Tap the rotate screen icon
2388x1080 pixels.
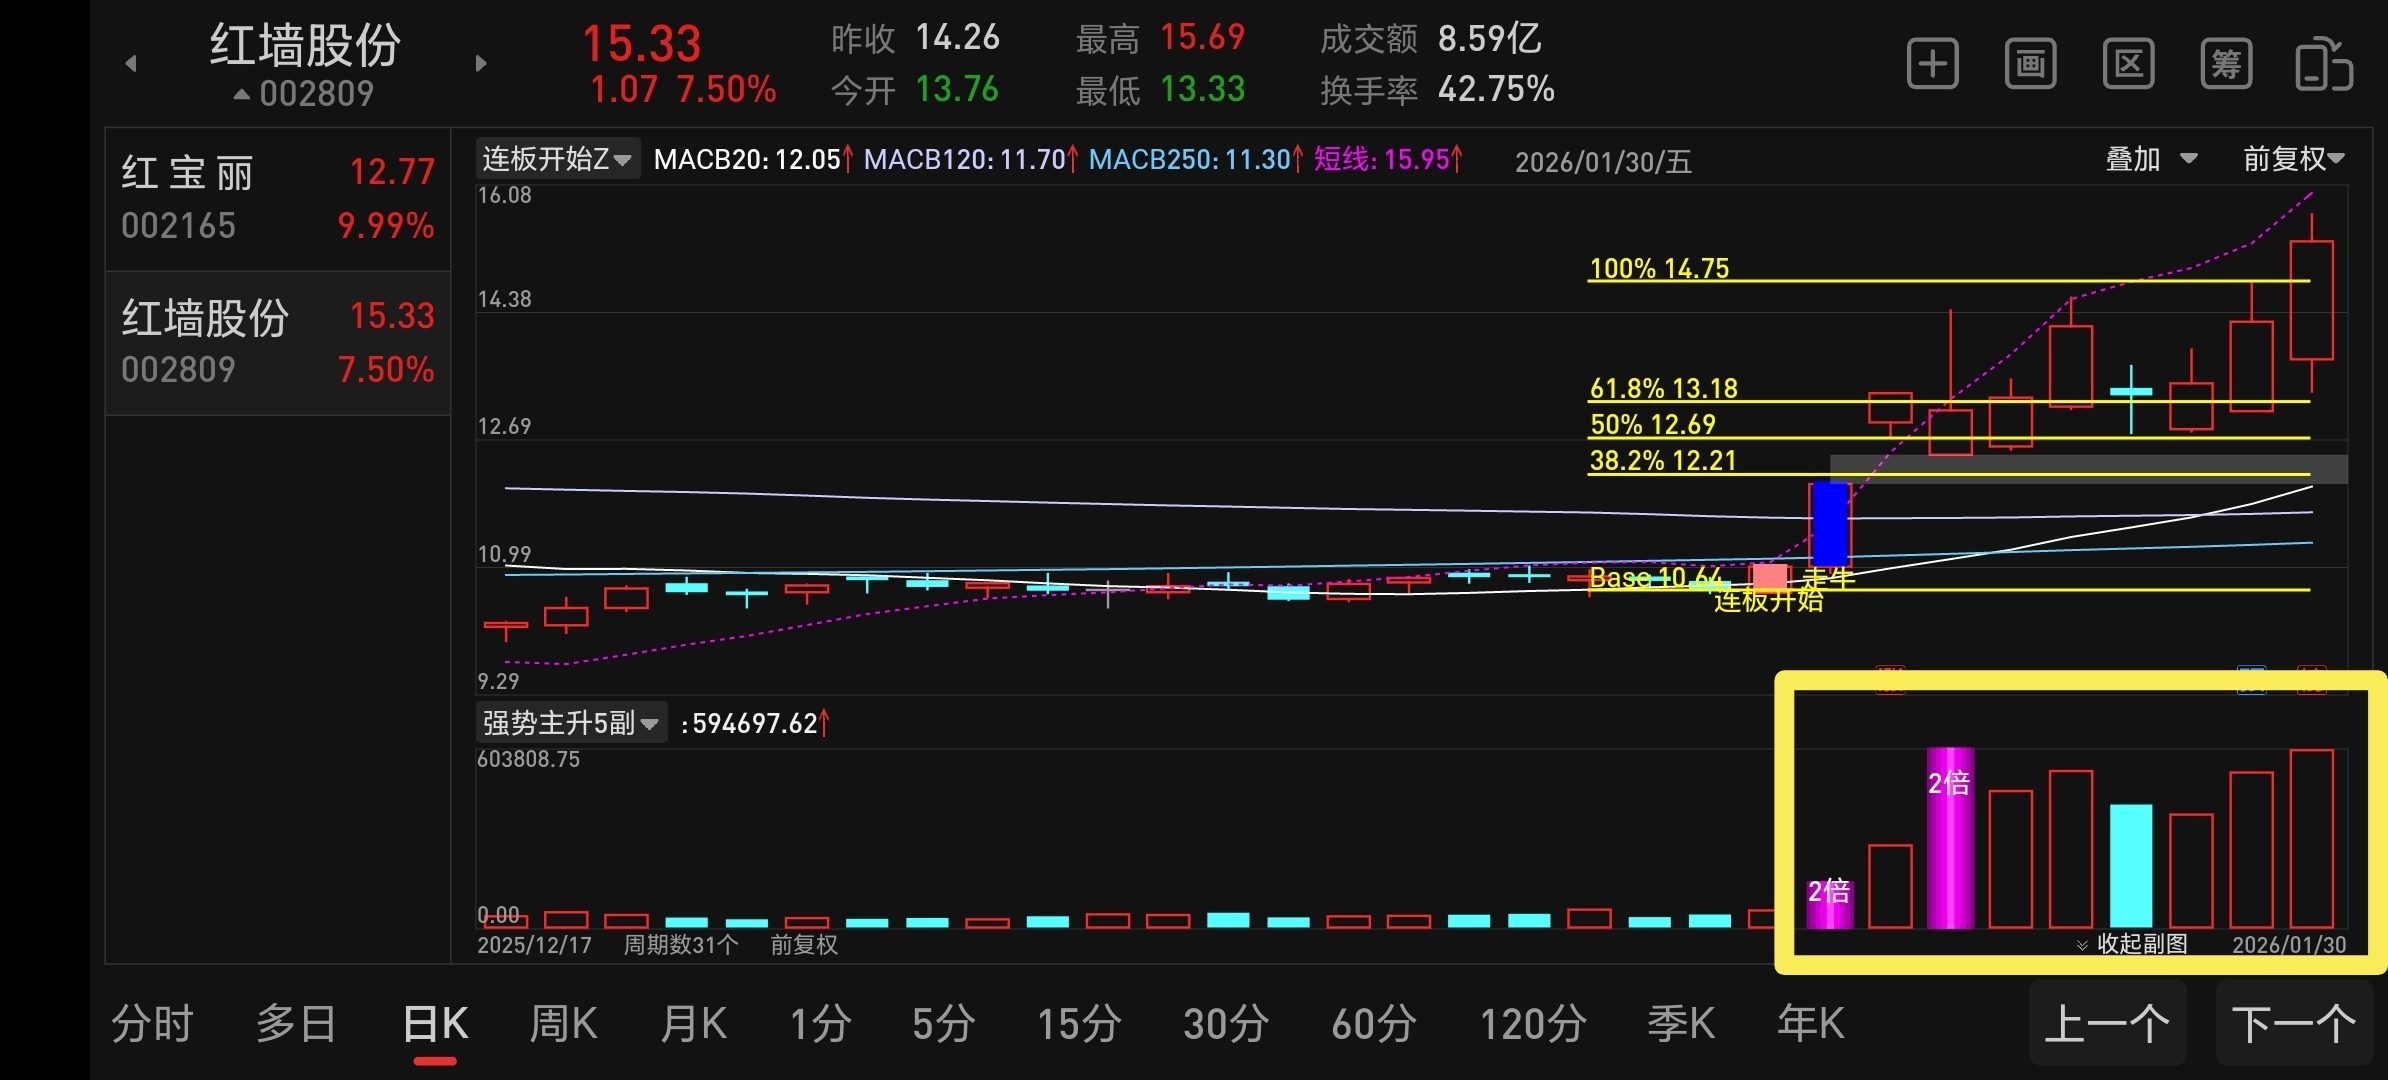coord(2323,65)
